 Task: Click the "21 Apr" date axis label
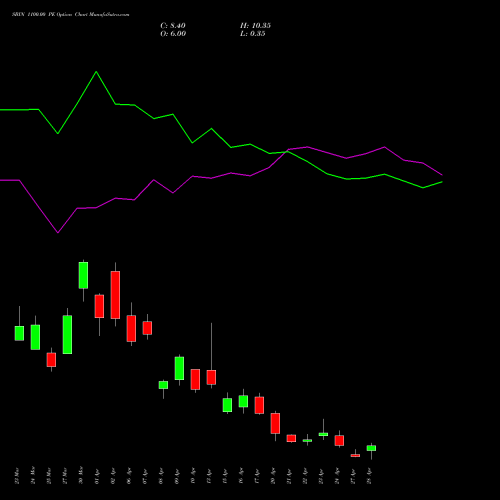point(289,476)
